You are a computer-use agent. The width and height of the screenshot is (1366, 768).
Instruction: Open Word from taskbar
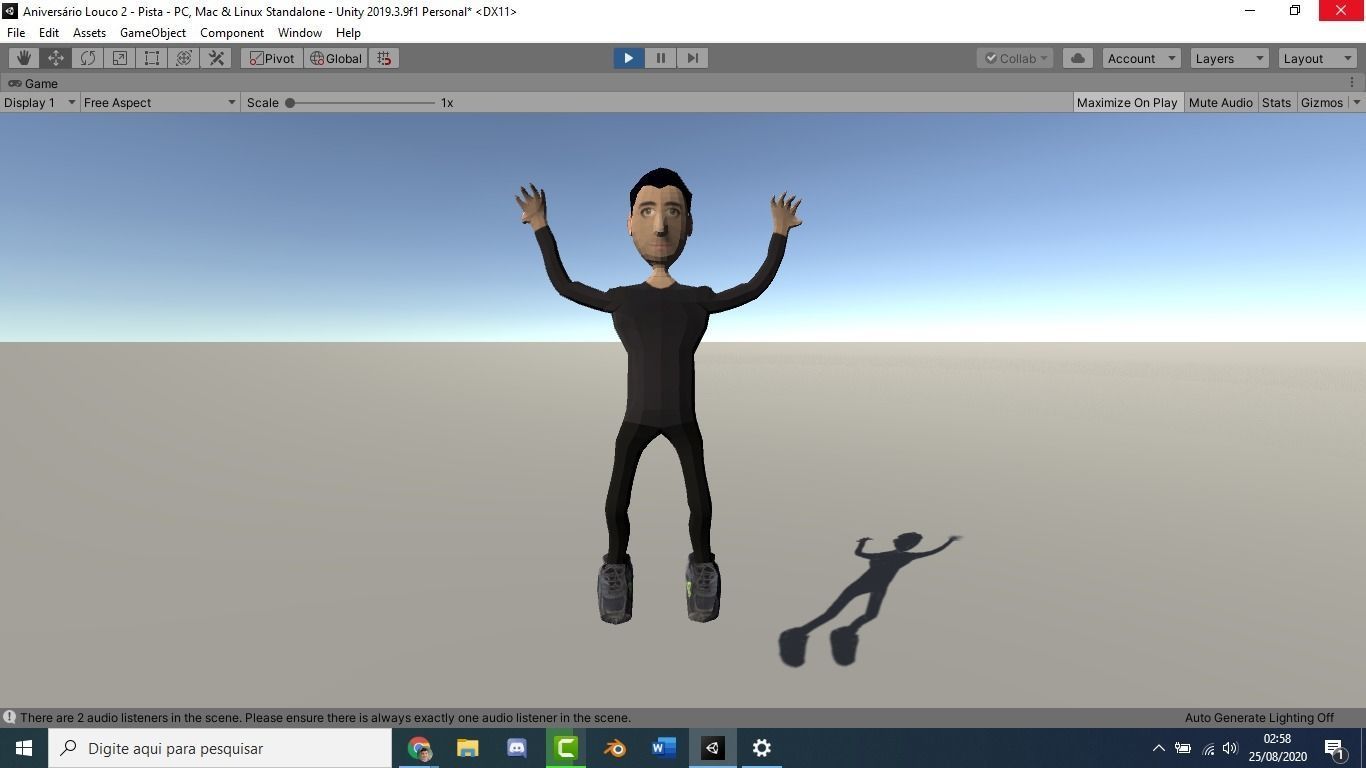coord(664,748)
